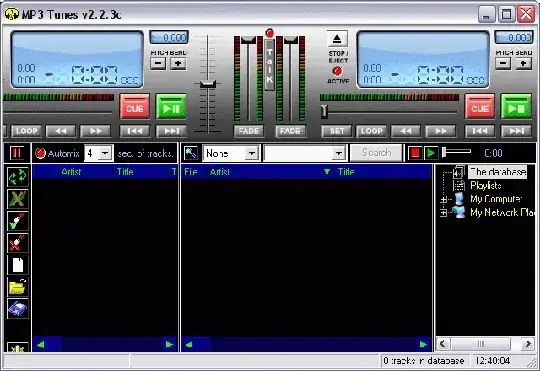Expand the My Computer tree node
Screen dimensions: 540x371
click(444, 199)
